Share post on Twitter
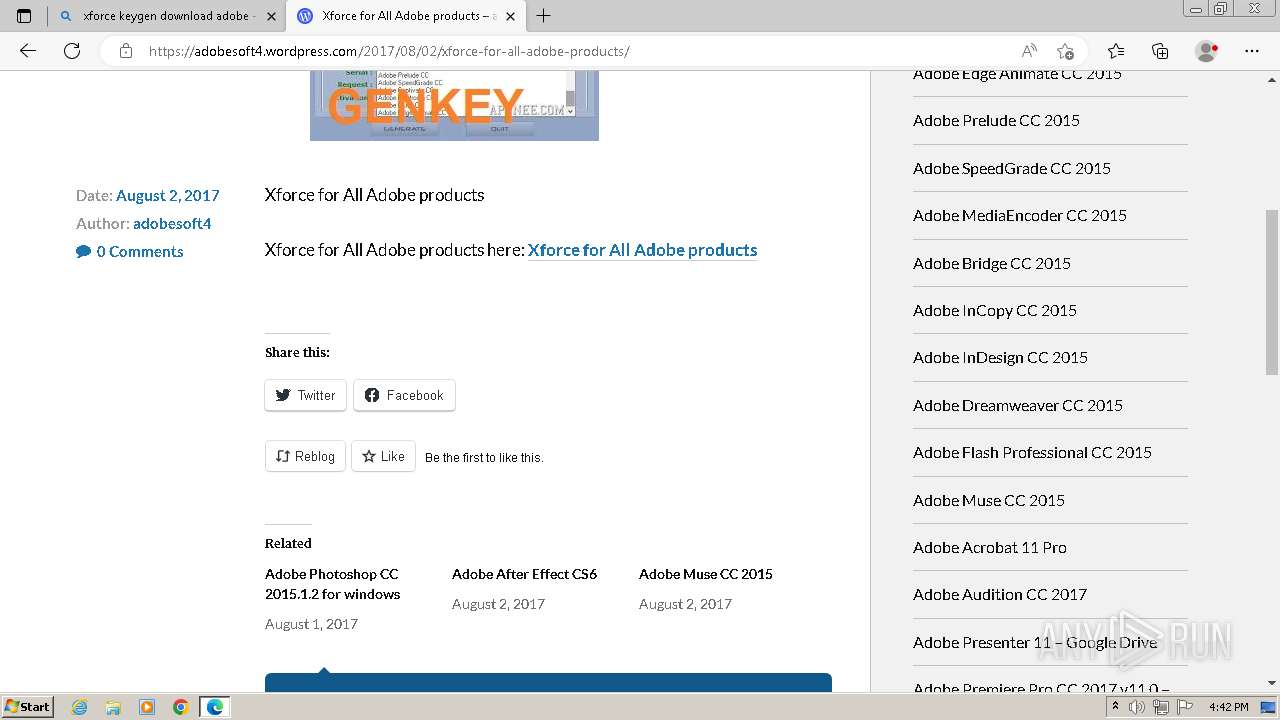Image resolution: width=1280 pixels, height=720 pixels. 306,395
